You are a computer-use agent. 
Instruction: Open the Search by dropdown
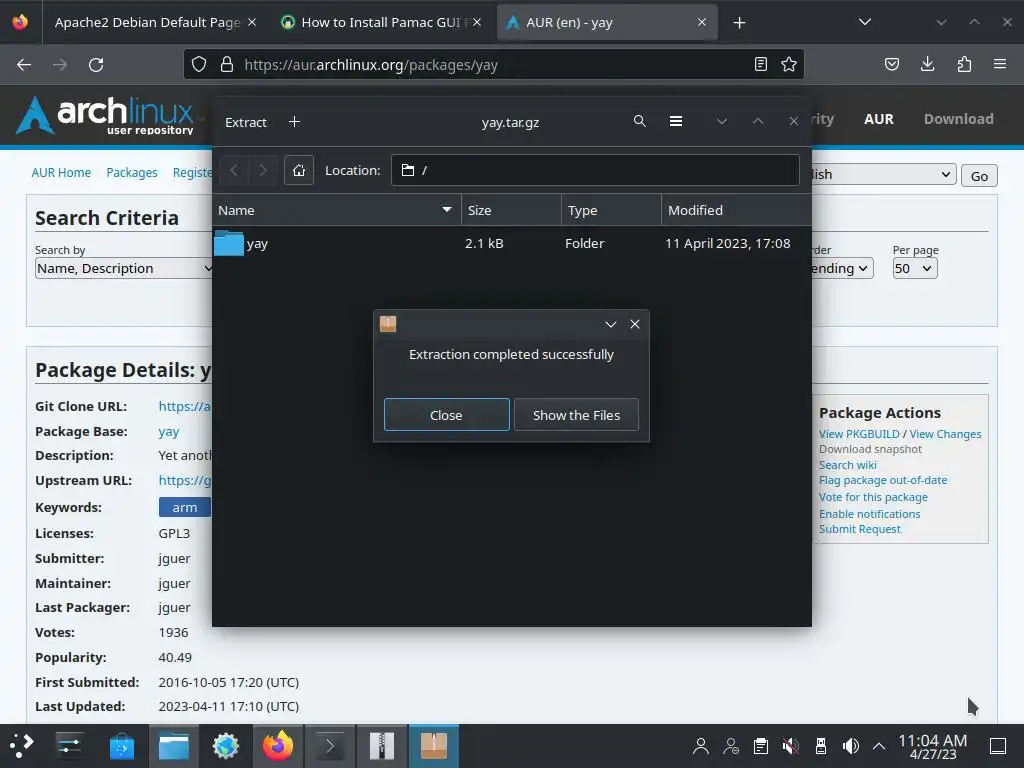coord(124,268)
